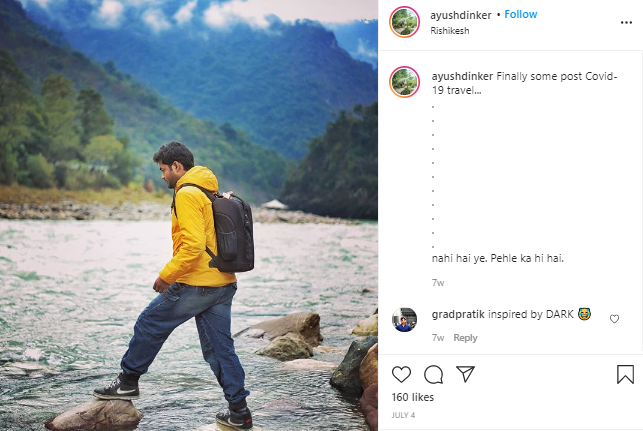Image resolution: width=643 pixels, height=431 pixels.
Task: Open the gradpratik username link
Action: click(458, 314)
